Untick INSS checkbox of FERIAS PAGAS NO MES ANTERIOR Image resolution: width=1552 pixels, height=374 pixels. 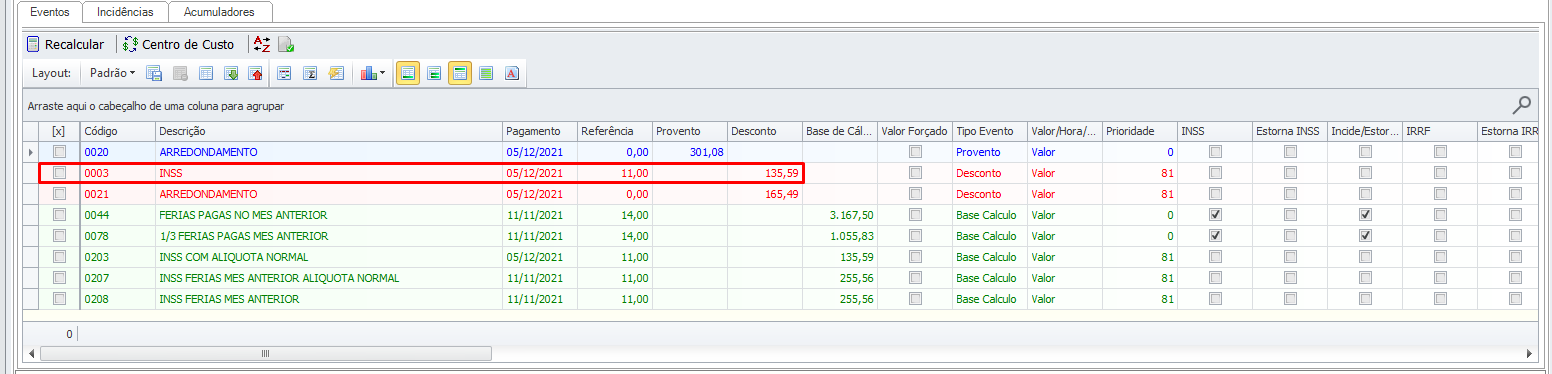pyautogui.click(x=1215, y=215)
